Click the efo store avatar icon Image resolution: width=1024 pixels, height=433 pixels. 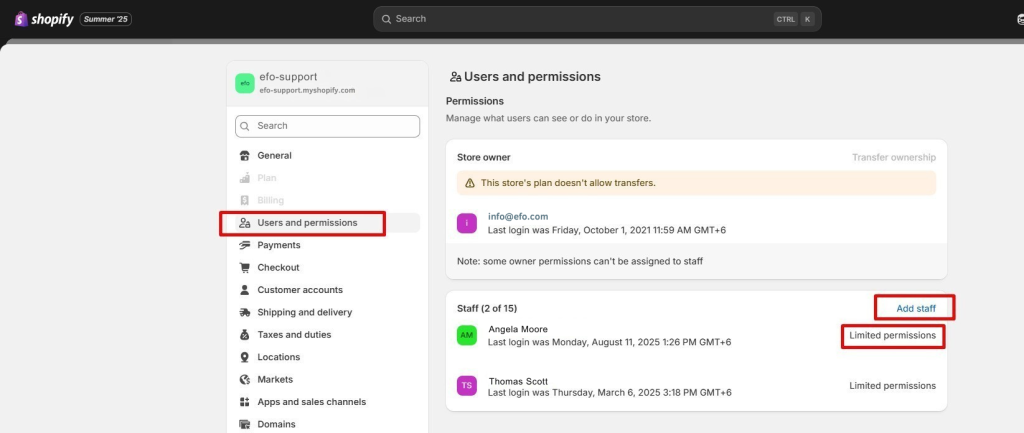(245, 83)
